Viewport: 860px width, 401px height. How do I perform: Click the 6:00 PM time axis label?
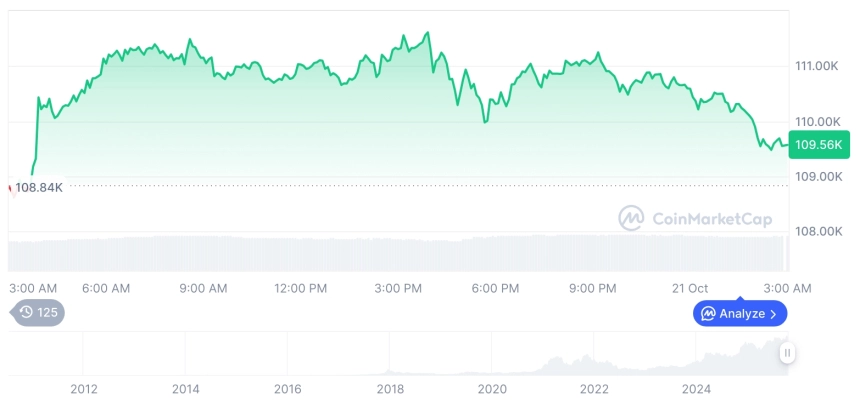click(x=495, y=288)
